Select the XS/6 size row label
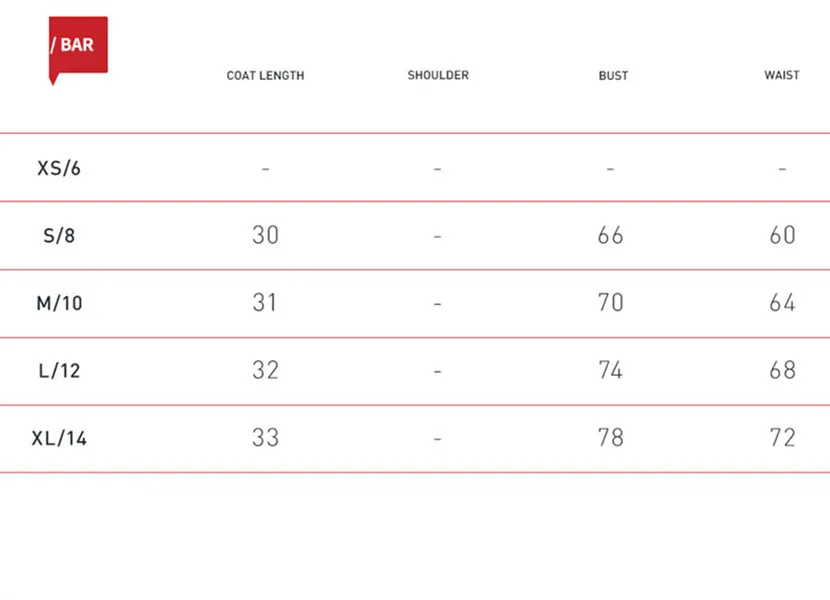 tap(59, 168)
